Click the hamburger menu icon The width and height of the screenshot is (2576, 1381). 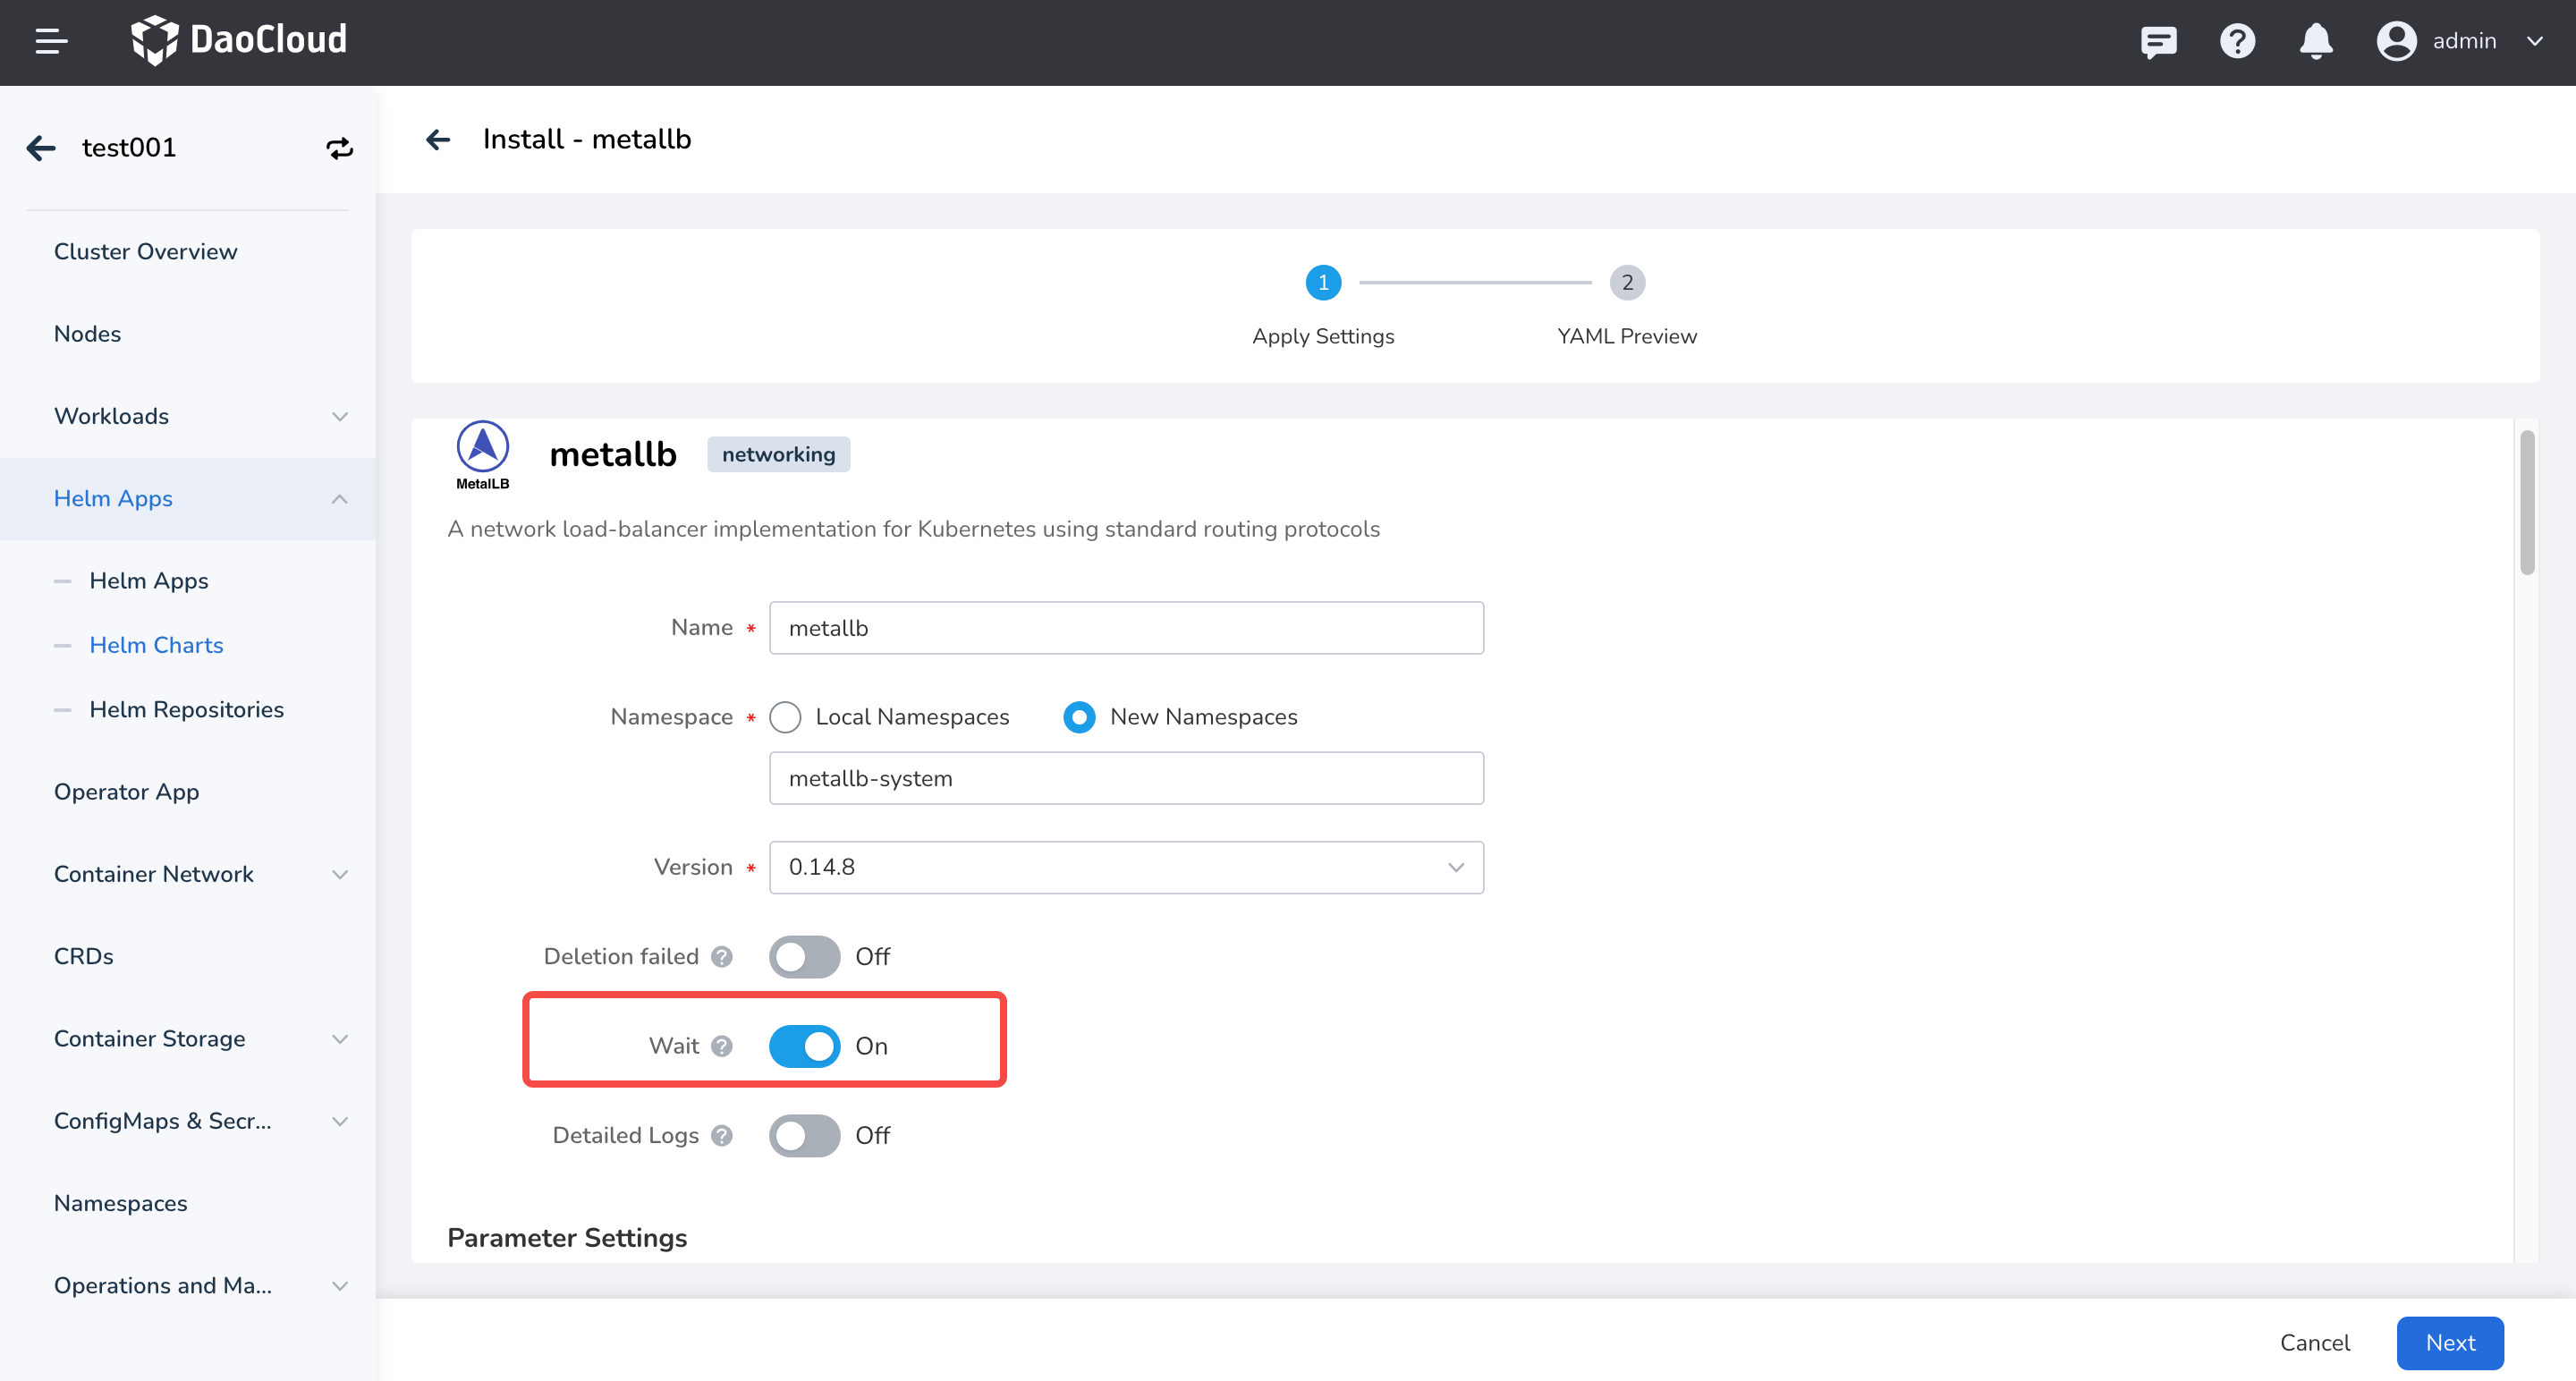[x=51, y=41]
